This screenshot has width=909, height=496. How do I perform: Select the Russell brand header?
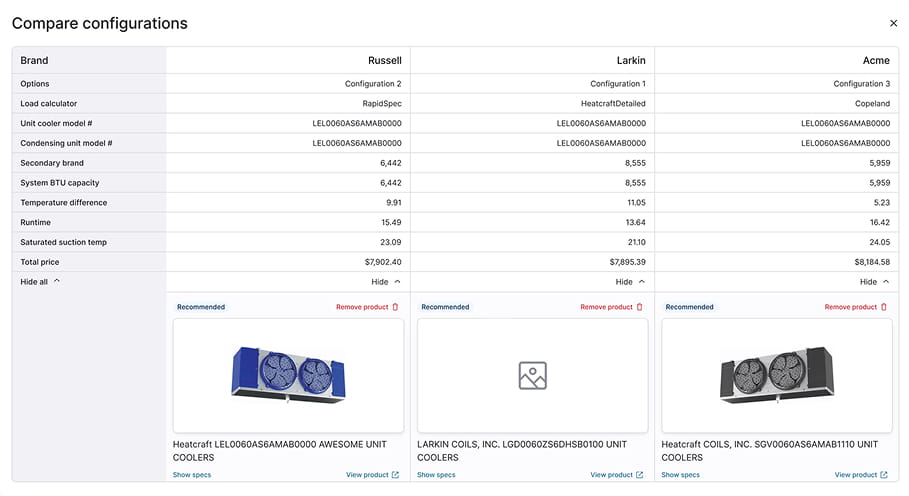[x=385, y=60]
